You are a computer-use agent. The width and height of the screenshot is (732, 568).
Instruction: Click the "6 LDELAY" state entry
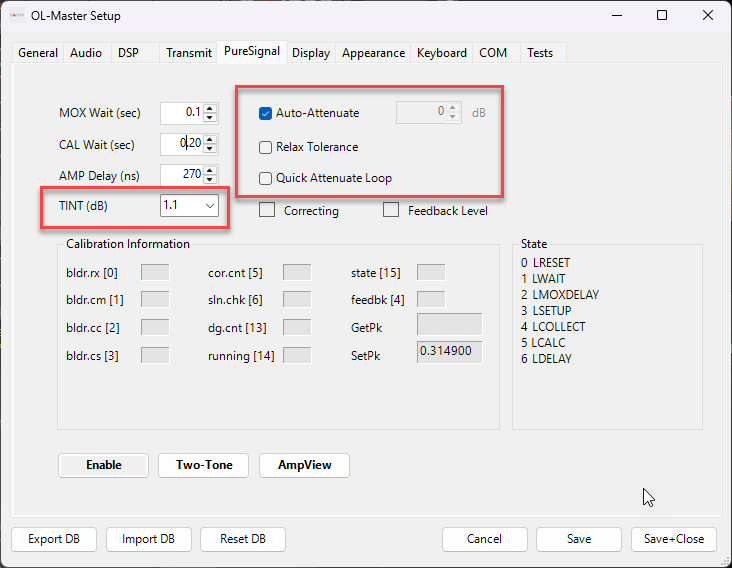click(546, 359)
